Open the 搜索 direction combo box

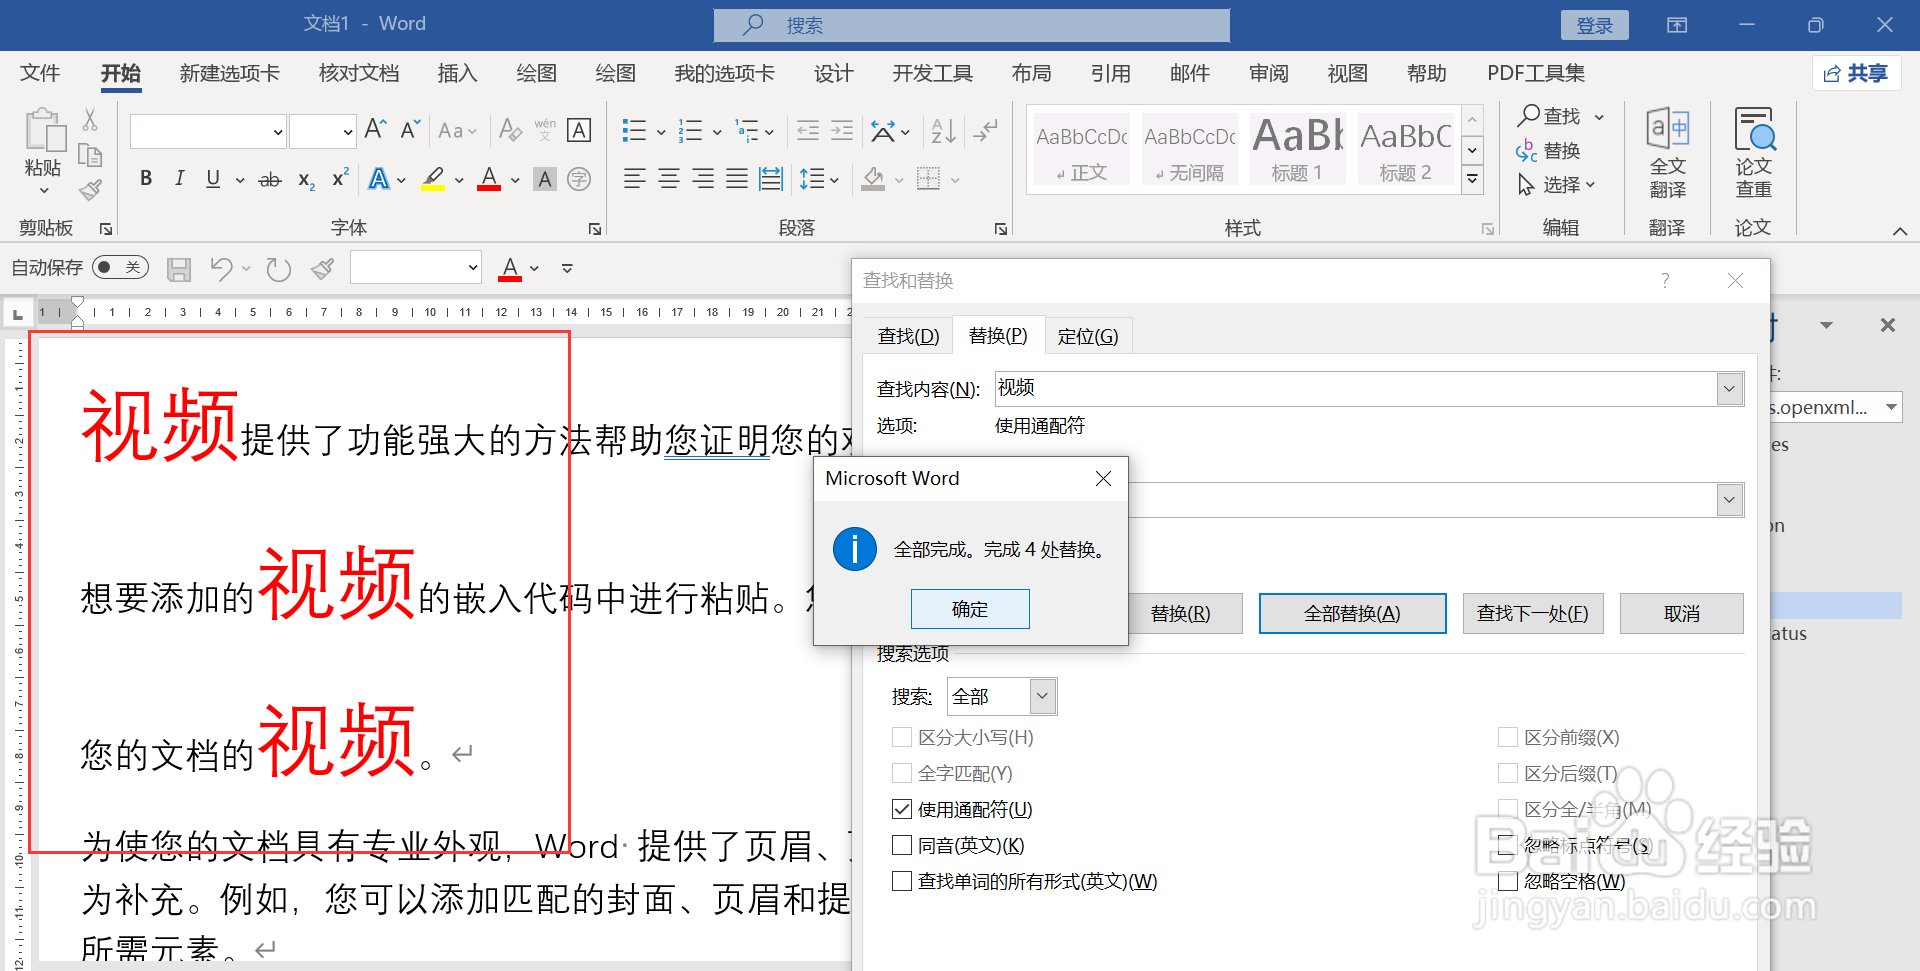1002,696
